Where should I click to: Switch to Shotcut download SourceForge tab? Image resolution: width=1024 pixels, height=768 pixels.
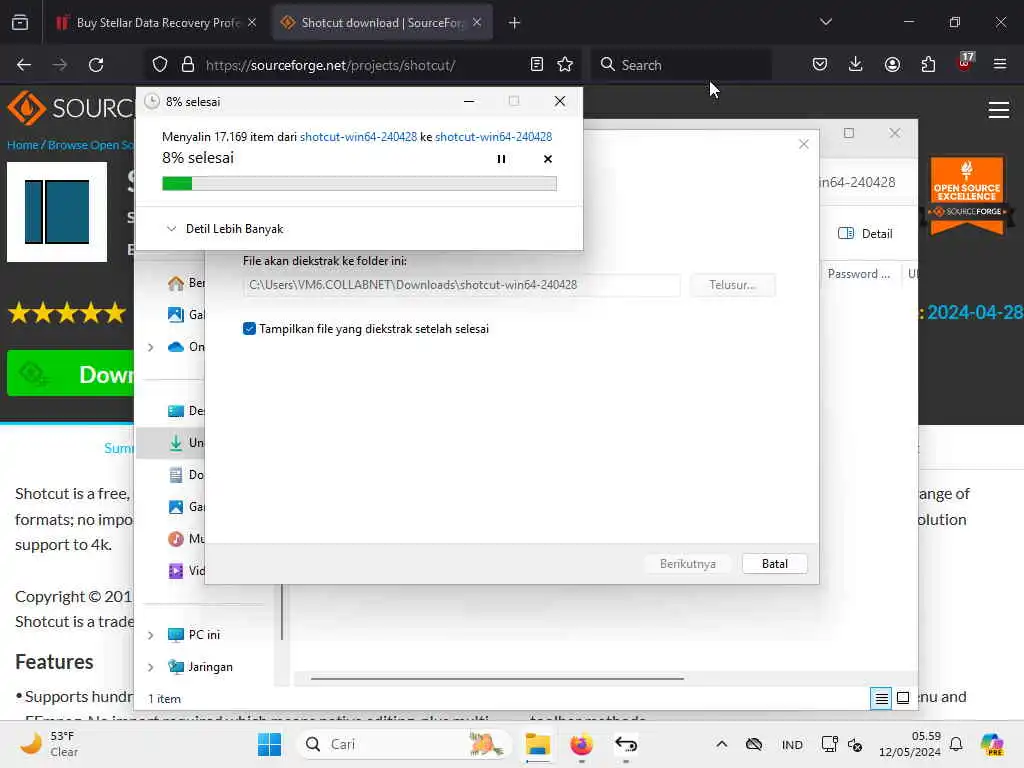point(382,23)
